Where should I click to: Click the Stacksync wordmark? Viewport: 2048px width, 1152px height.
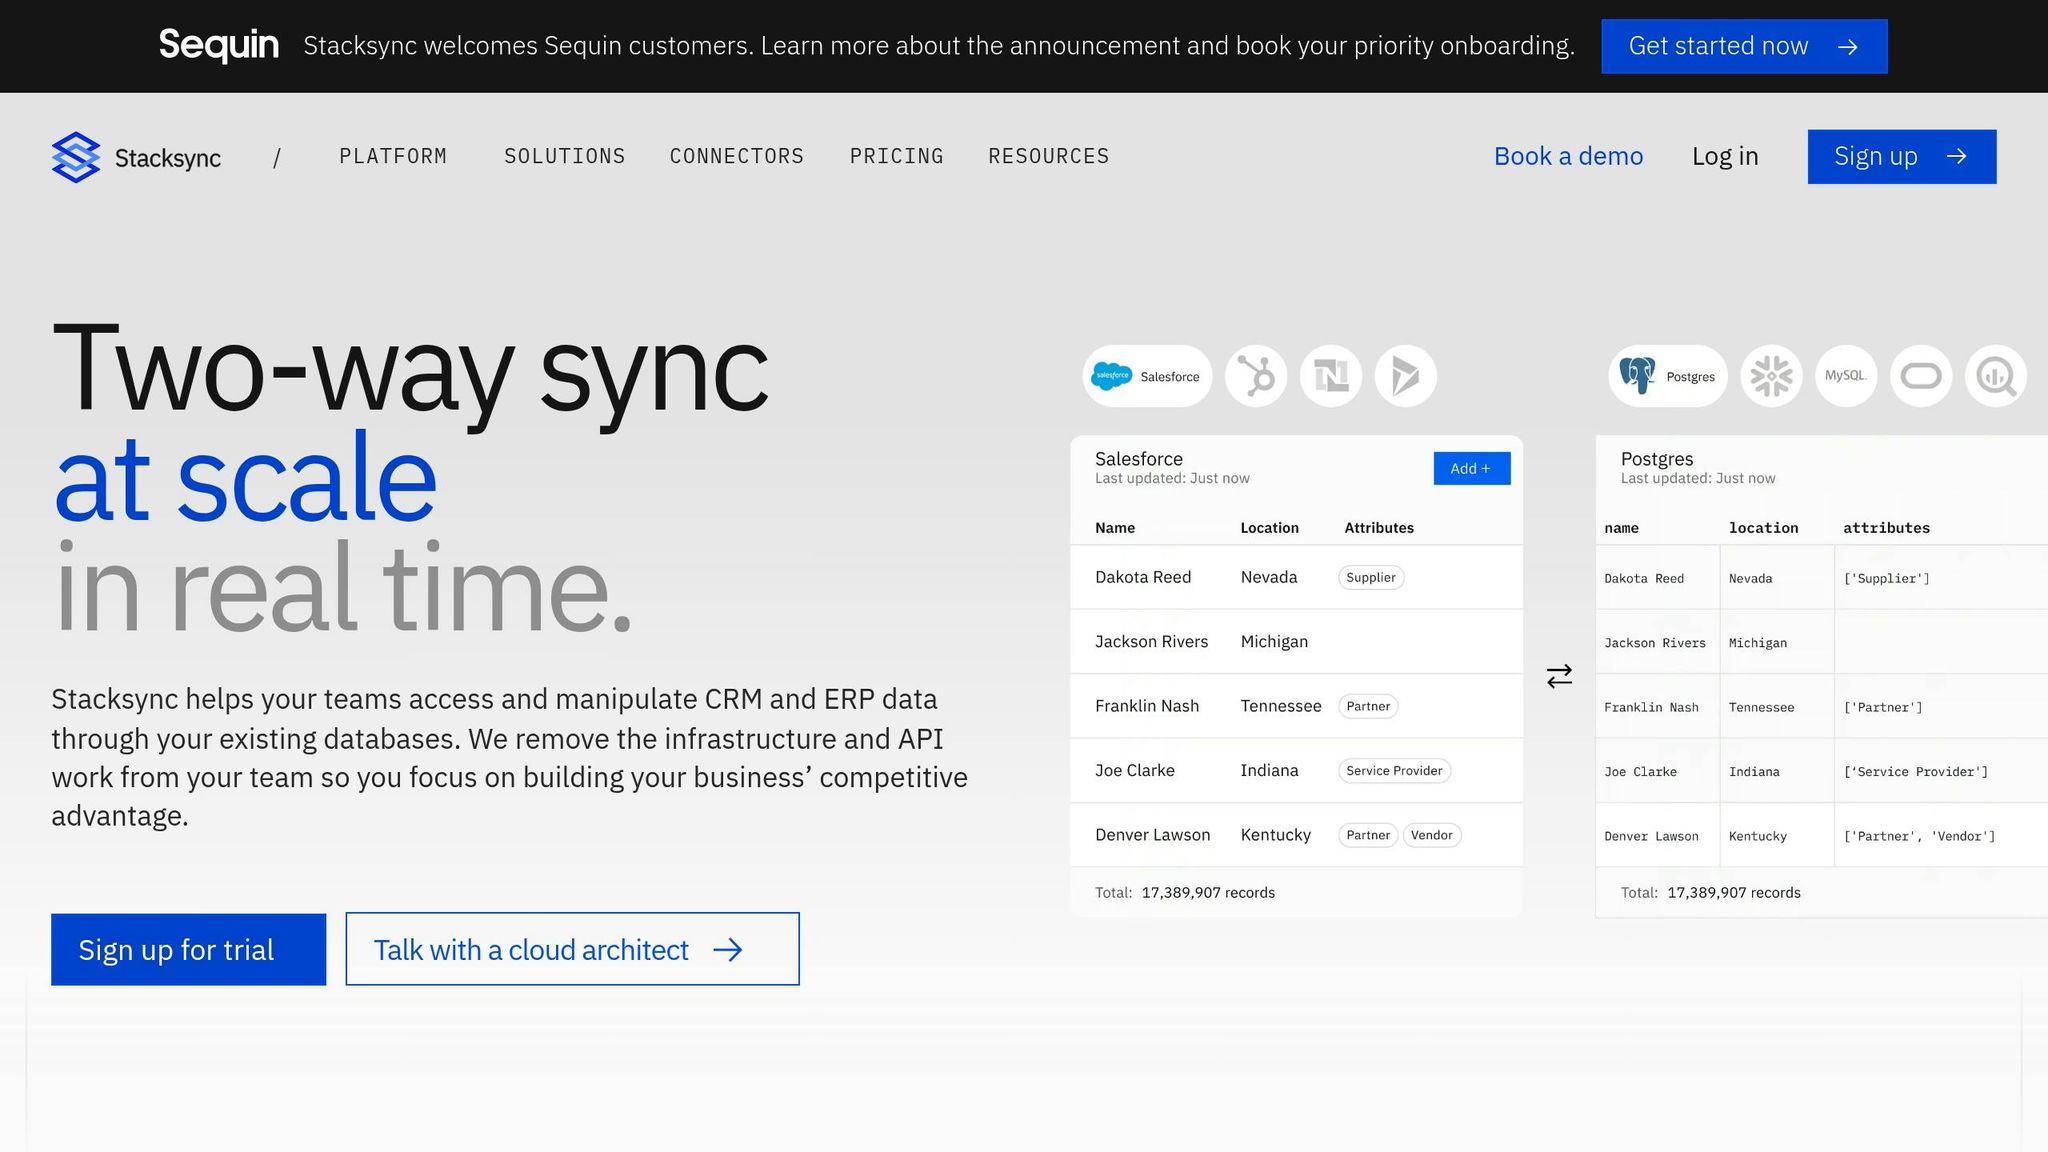click(x=168, y=158)
